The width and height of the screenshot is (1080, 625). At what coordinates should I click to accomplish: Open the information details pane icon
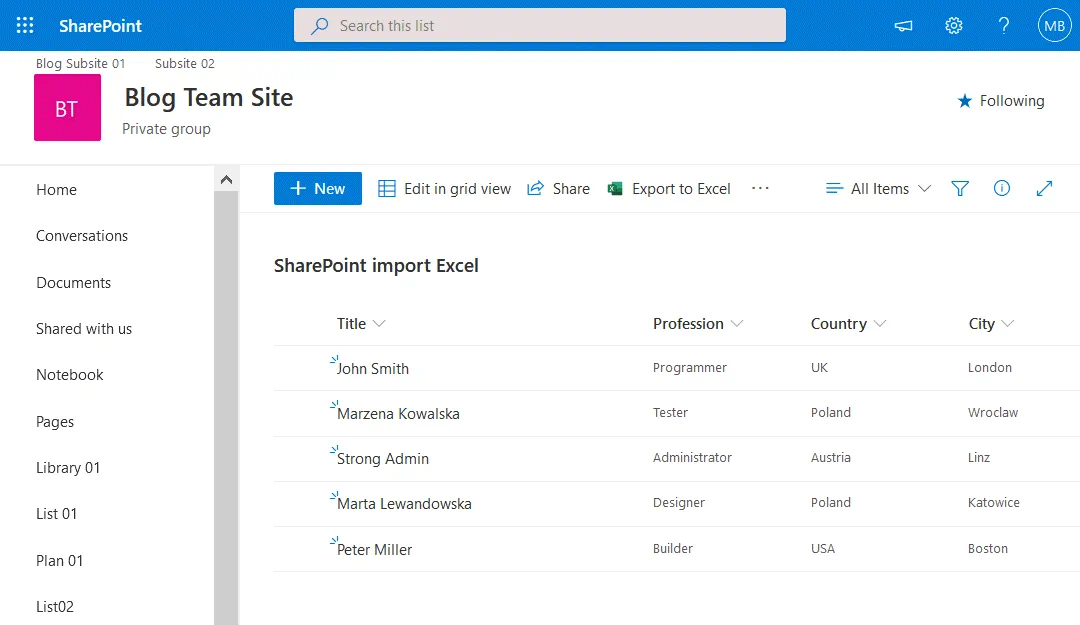pos(1001,189)
